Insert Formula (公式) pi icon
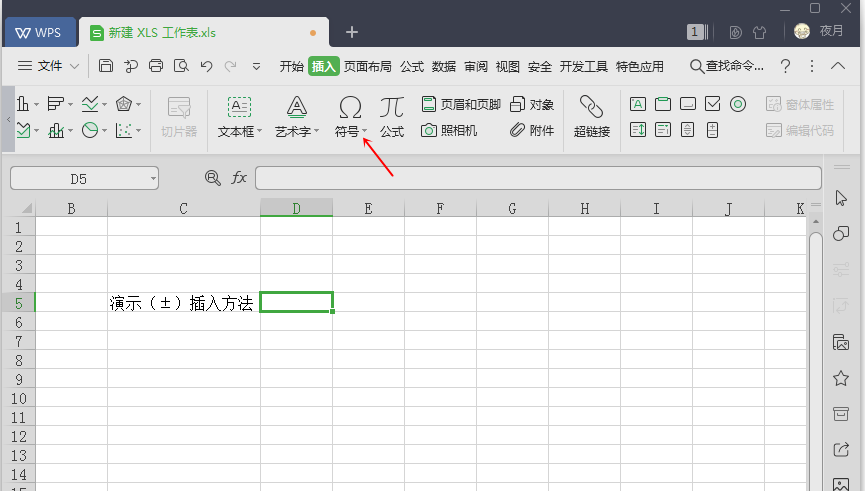Viewport: 865px width, 491px height. point(392,108)
